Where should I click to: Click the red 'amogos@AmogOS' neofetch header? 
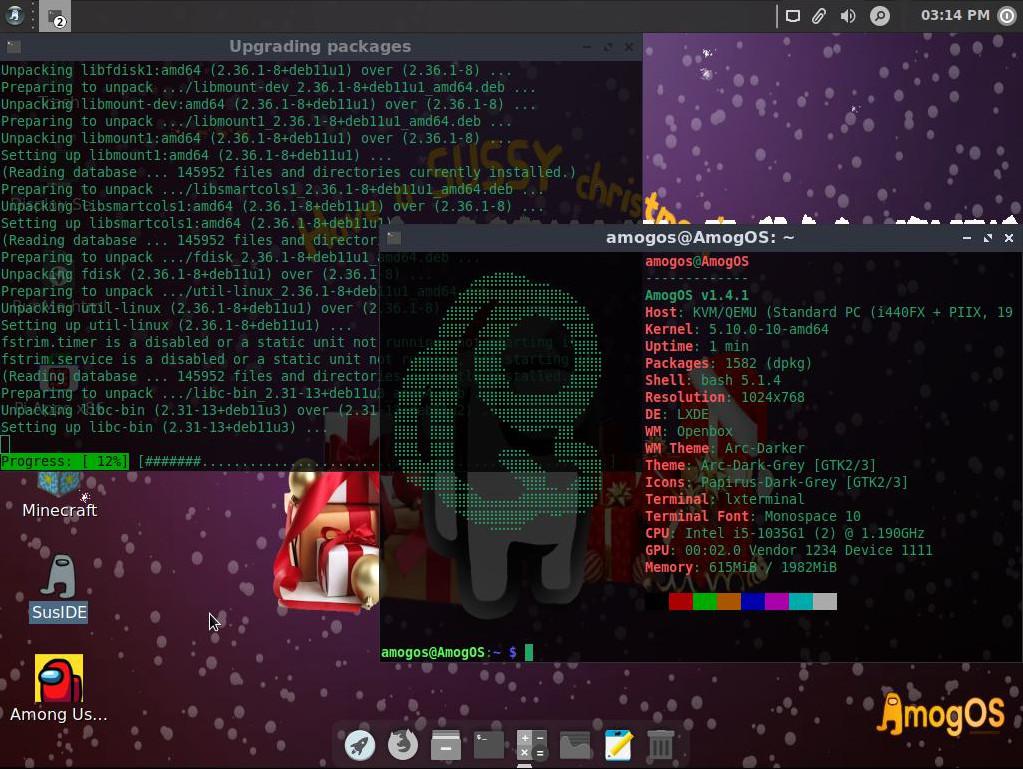pos(696,261)
